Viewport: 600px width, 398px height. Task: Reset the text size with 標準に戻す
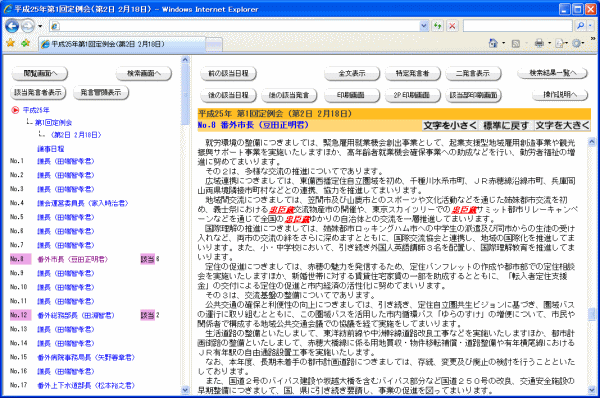pos(506,126)
